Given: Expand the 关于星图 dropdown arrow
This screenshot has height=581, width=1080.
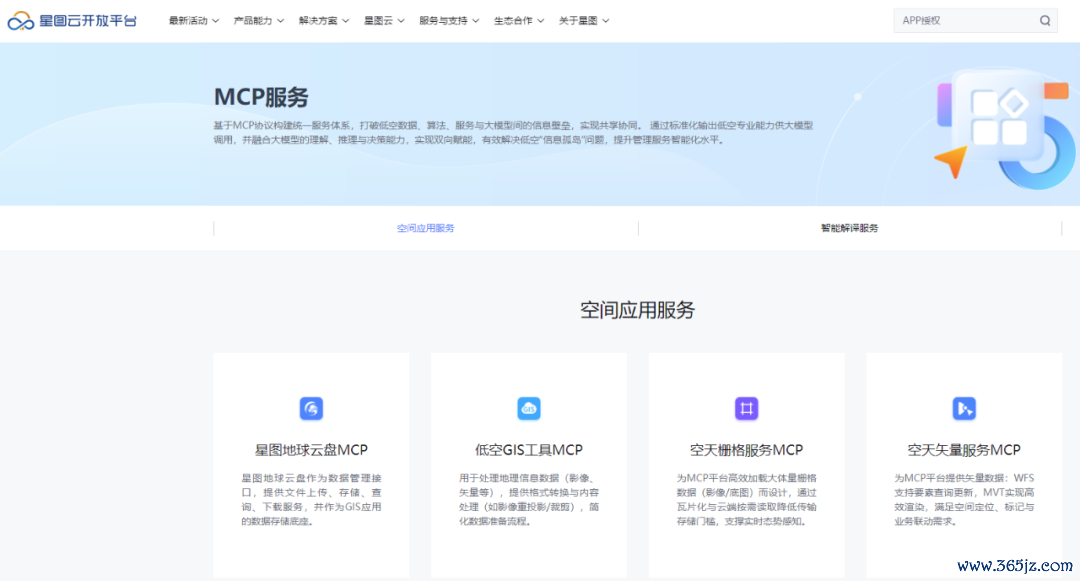Looking at the screenshot, I should click(605, 21).
